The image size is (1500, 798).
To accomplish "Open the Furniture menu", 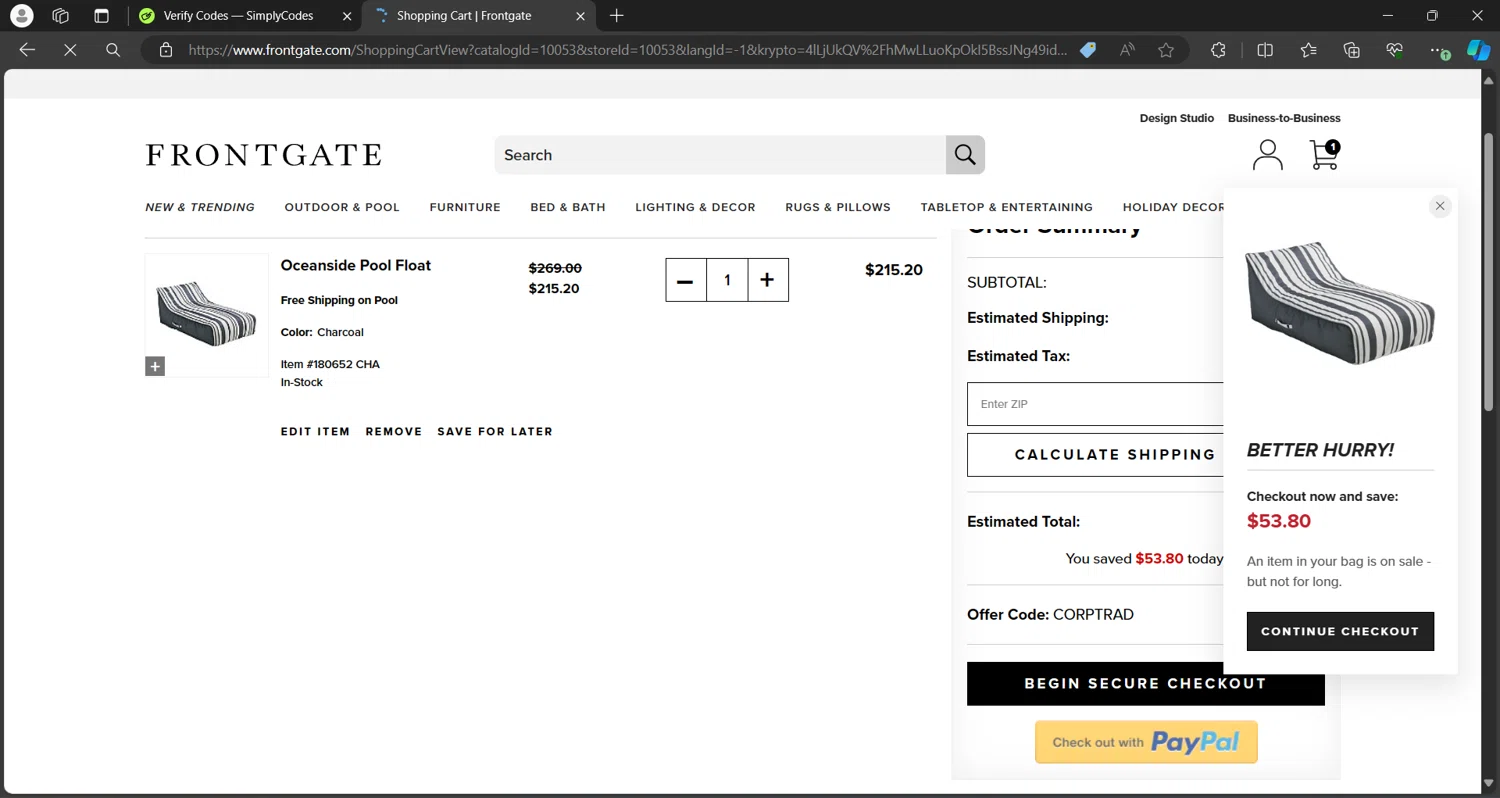I will pyautogui.click(x=465, y=207).
